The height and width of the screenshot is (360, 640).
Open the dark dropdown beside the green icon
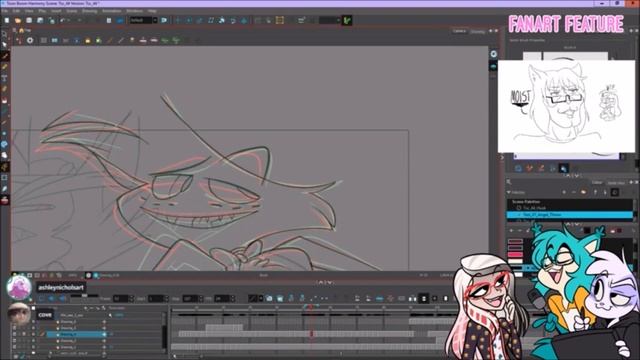coord(330,20)
